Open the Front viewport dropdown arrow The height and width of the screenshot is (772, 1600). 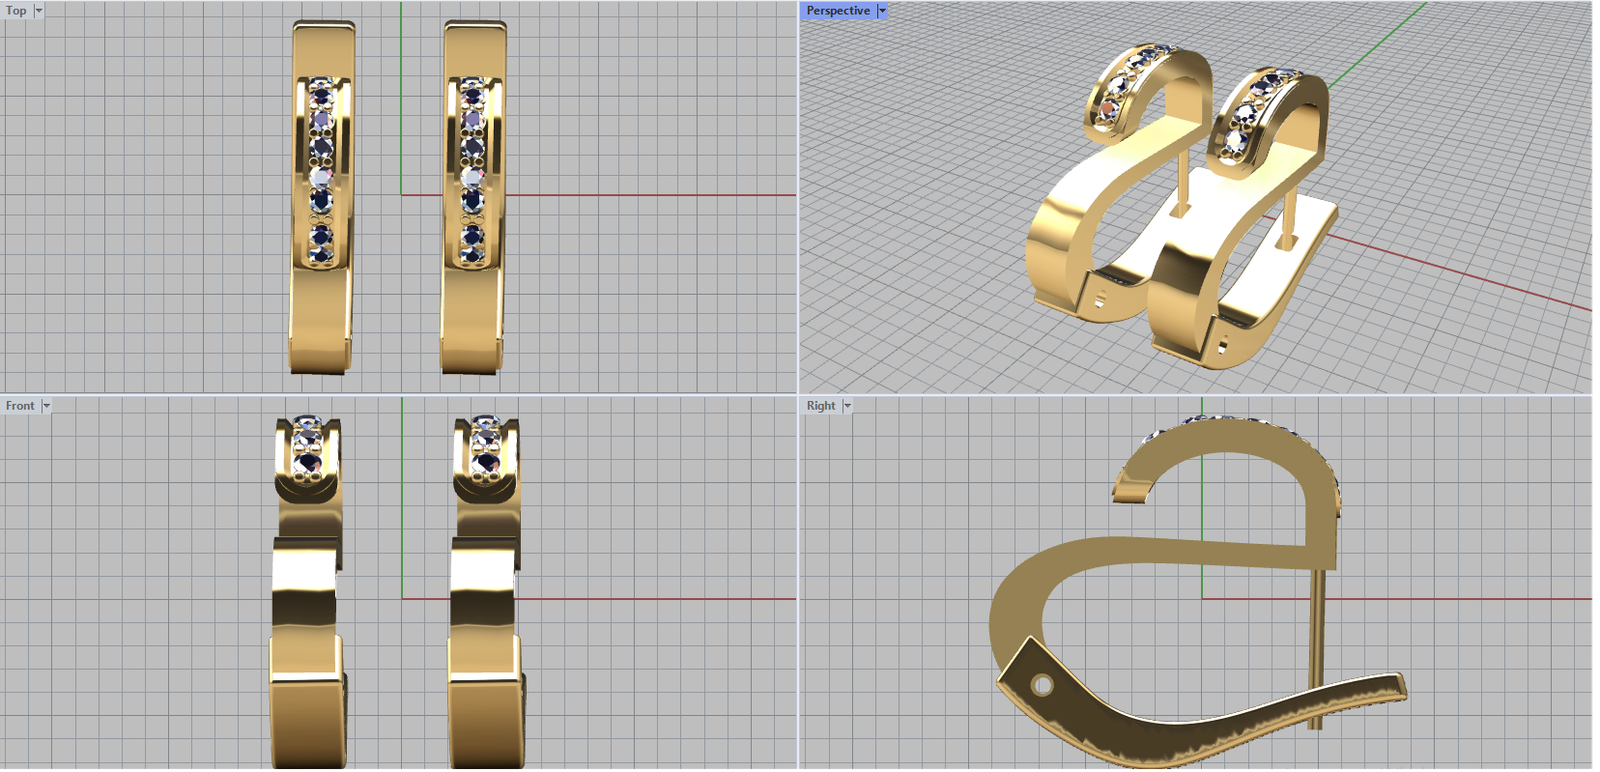click(x=46, y=406)
